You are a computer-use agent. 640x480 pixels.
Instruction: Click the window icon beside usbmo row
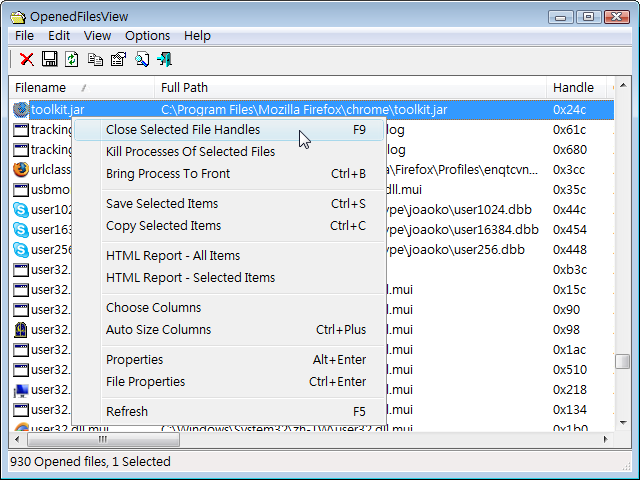click(21, 189)
